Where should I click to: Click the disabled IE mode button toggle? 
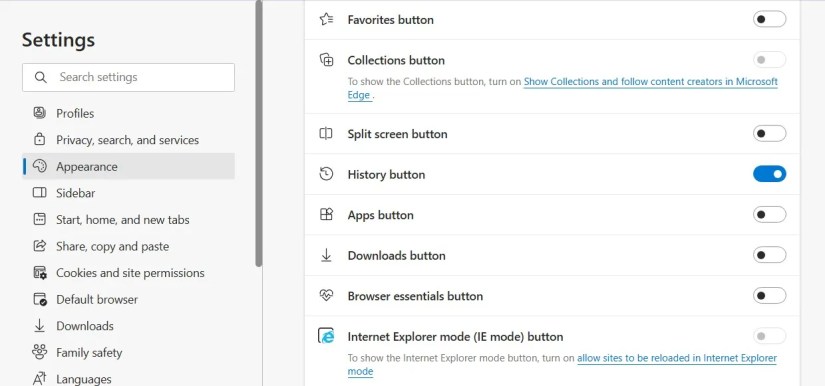tap(769, 336)
